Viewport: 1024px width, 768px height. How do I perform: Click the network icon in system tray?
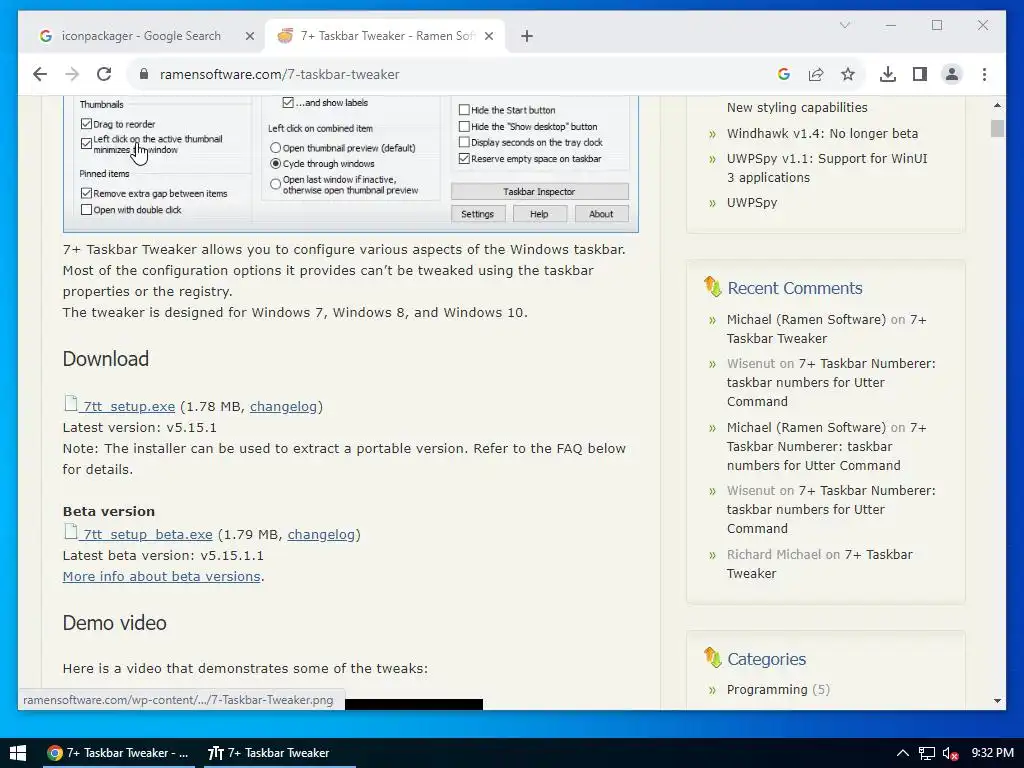927,753
